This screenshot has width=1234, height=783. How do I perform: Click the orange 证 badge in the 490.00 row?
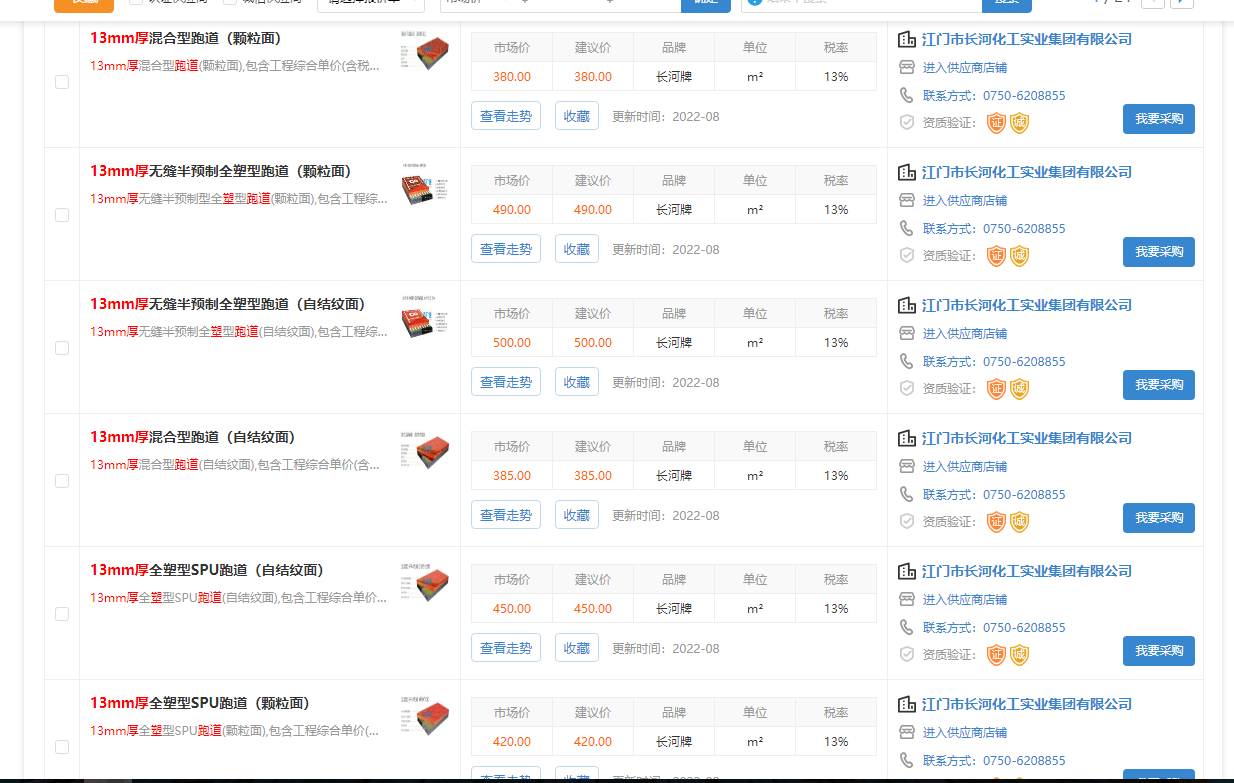coord(996,256)
